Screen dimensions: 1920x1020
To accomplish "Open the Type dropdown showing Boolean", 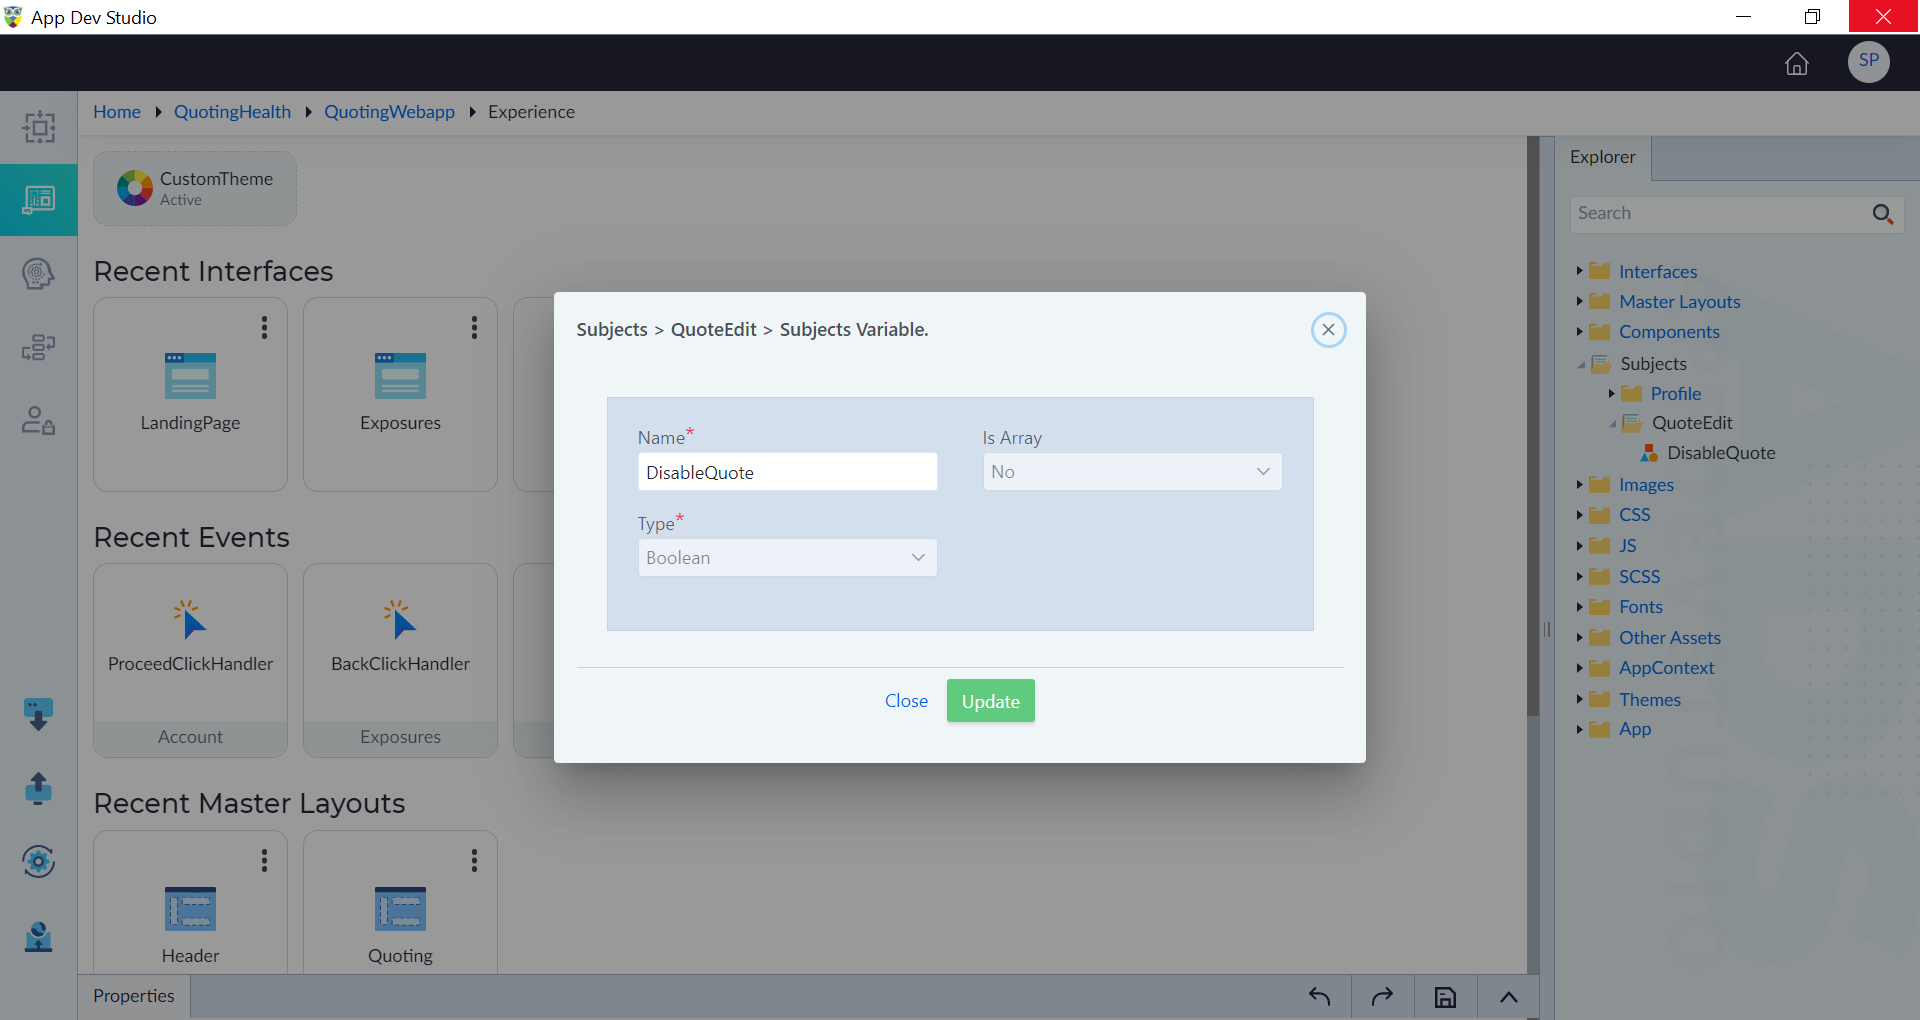I will pyautogui.click(x=787, y=558).
